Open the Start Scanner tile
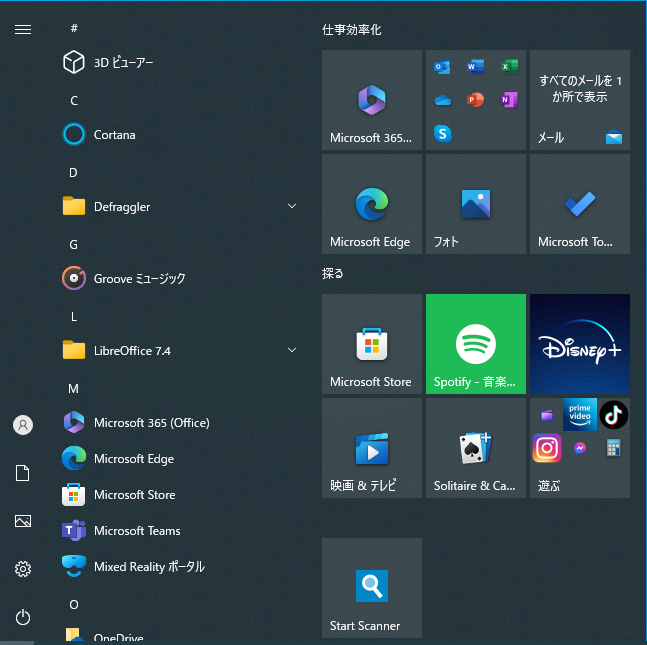The width and height of the screenshot is (647, 645). pyautogui.click(x=372, y=588)
